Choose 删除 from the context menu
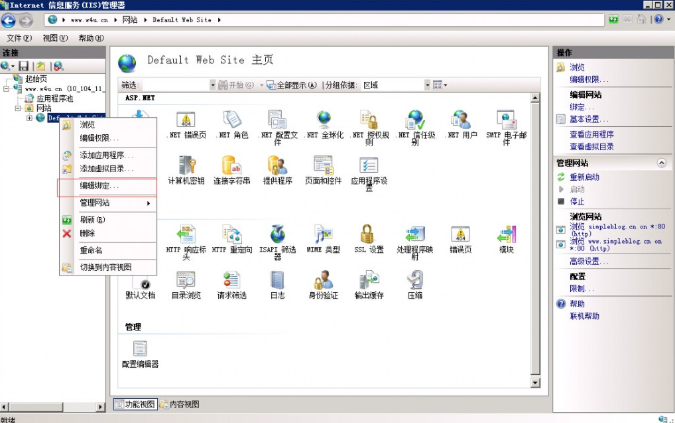The image size is (675, 423). (107, 233)
